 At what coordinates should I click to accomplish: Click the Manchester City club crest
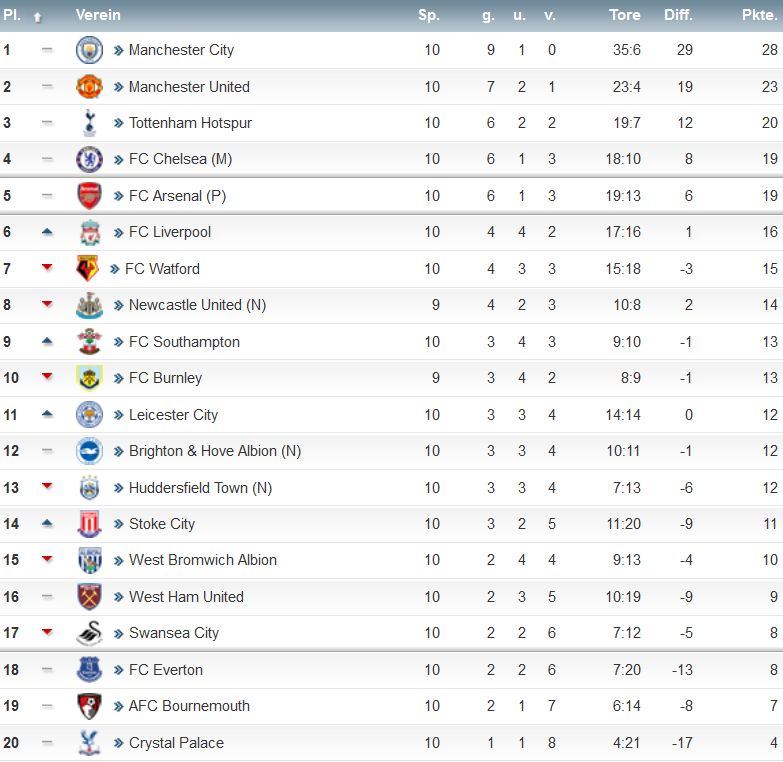[x=89, y=50]
